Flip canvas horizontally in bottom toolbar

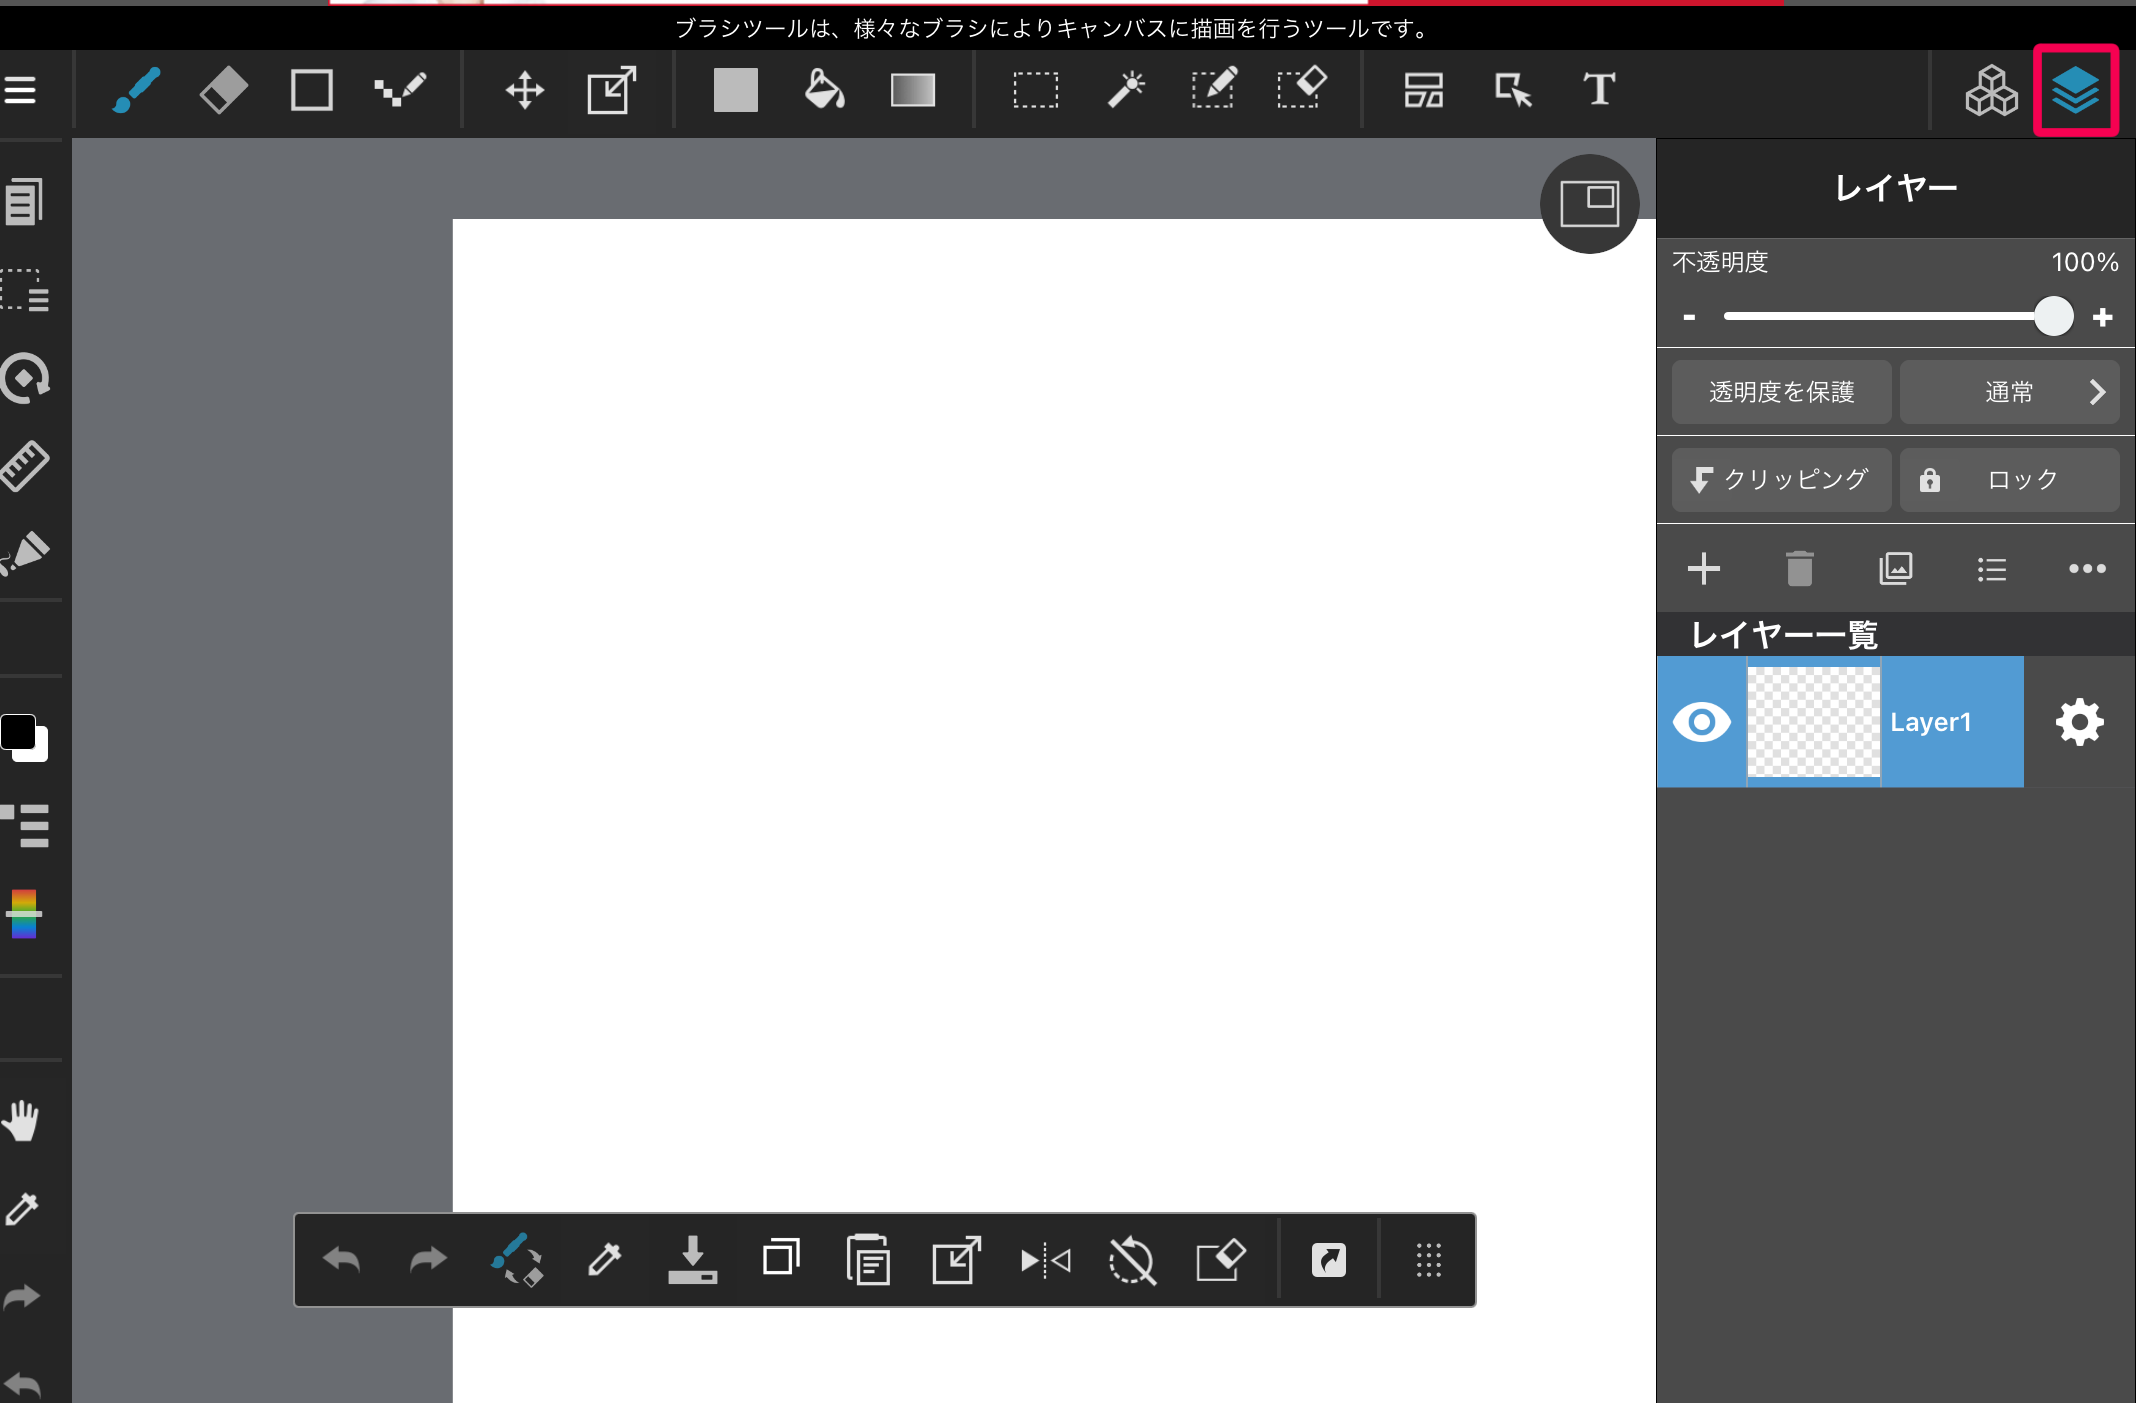pyautogui.click(x=1045, y=1260)
